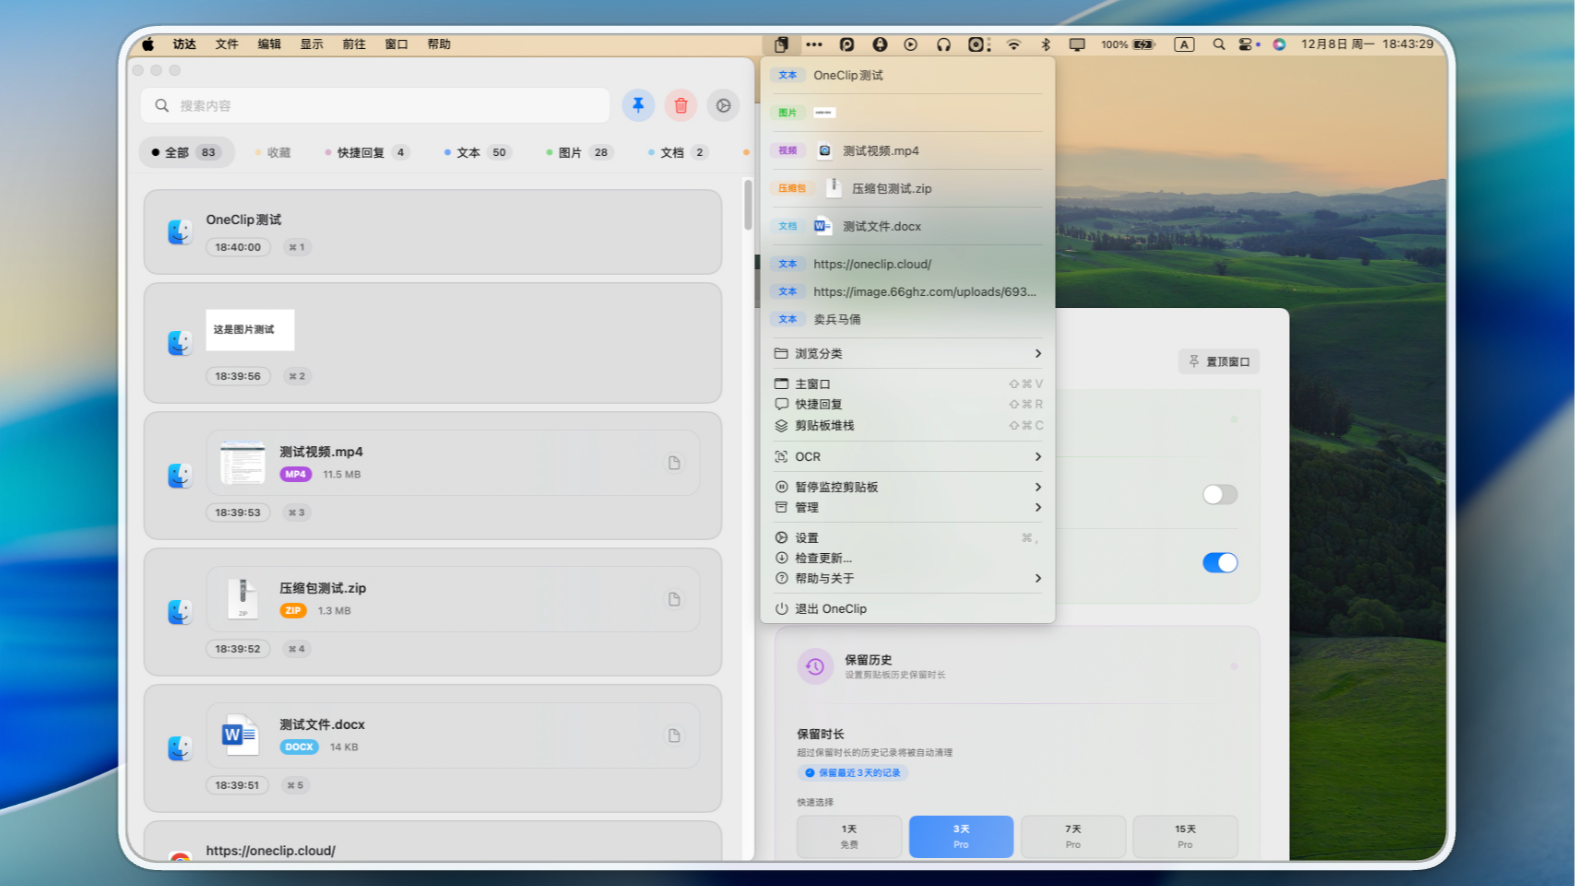Click play circle icon in menu bar
This screenshot has width=1575, height=886.
(910, 44)
